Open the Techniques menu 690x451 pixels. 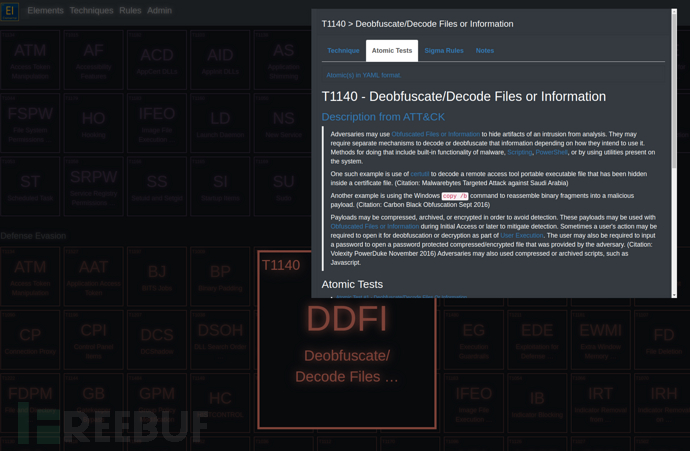(x=92, y=11)
